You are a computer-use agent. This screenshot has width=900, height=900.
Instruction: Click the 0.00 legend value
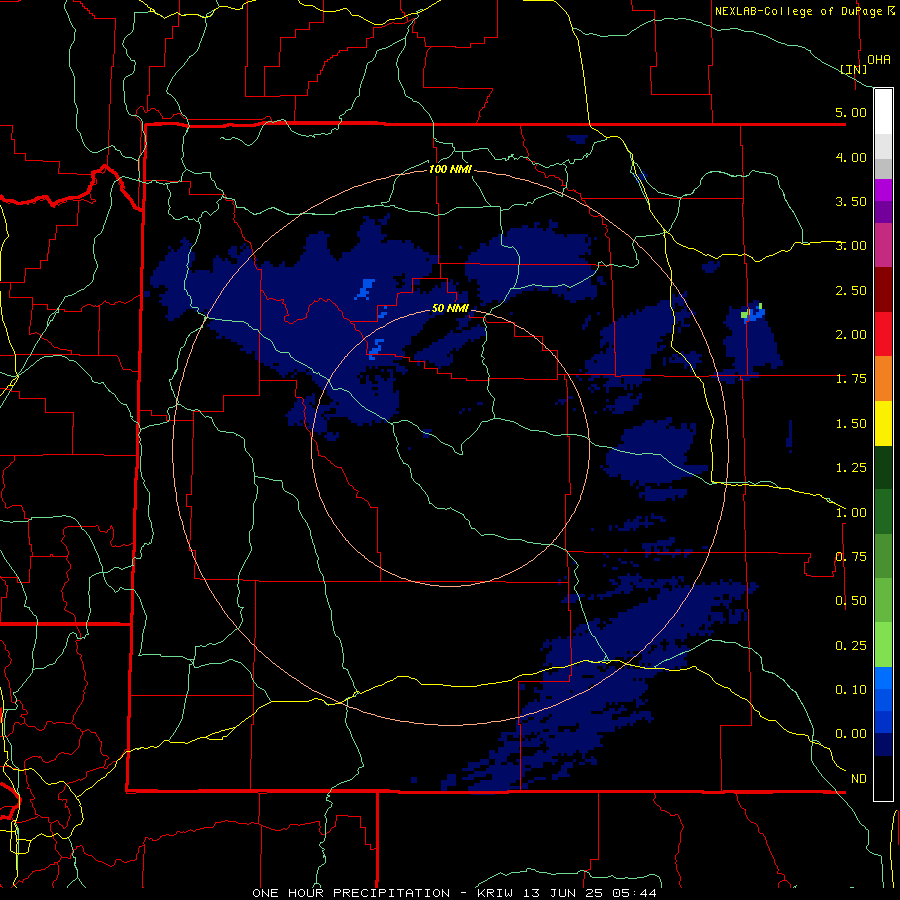point(851,734)
